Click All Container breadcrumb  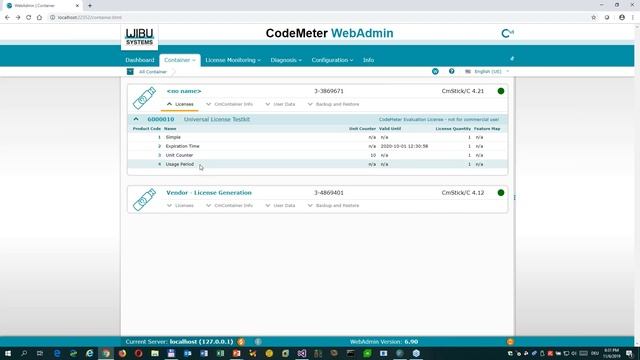[x=153, y=71]
